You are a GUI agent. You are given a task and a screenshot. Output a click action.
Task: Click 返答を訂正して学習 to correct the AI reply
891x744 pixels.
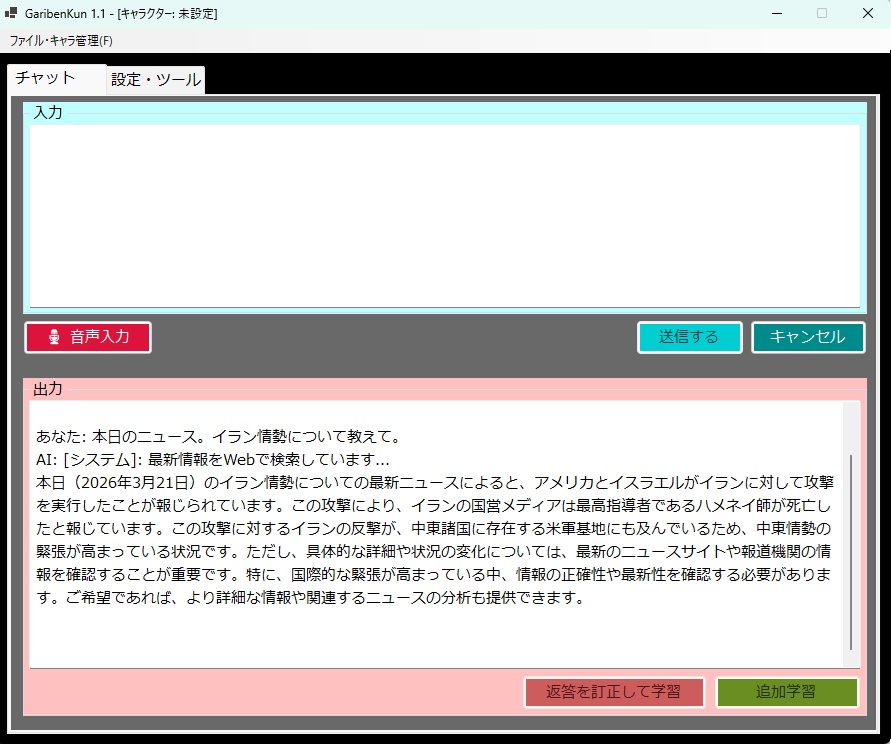click(x=614, y=692)
